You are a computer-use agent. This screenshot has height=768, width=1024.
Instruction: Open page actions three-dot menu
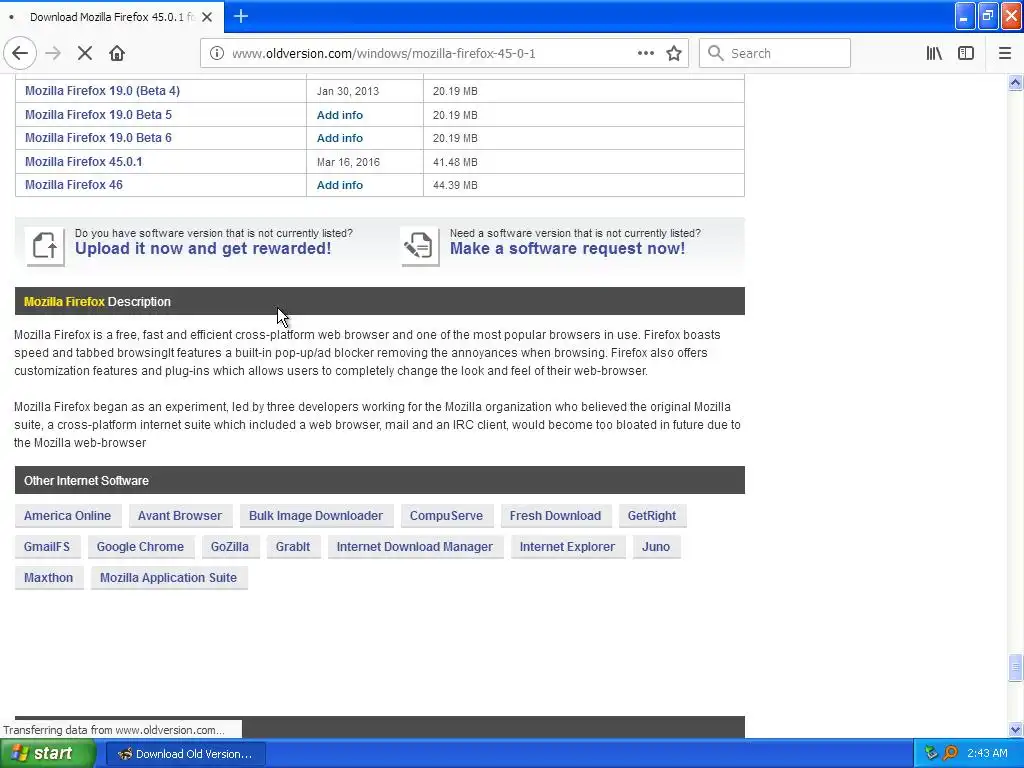(645, 54)
